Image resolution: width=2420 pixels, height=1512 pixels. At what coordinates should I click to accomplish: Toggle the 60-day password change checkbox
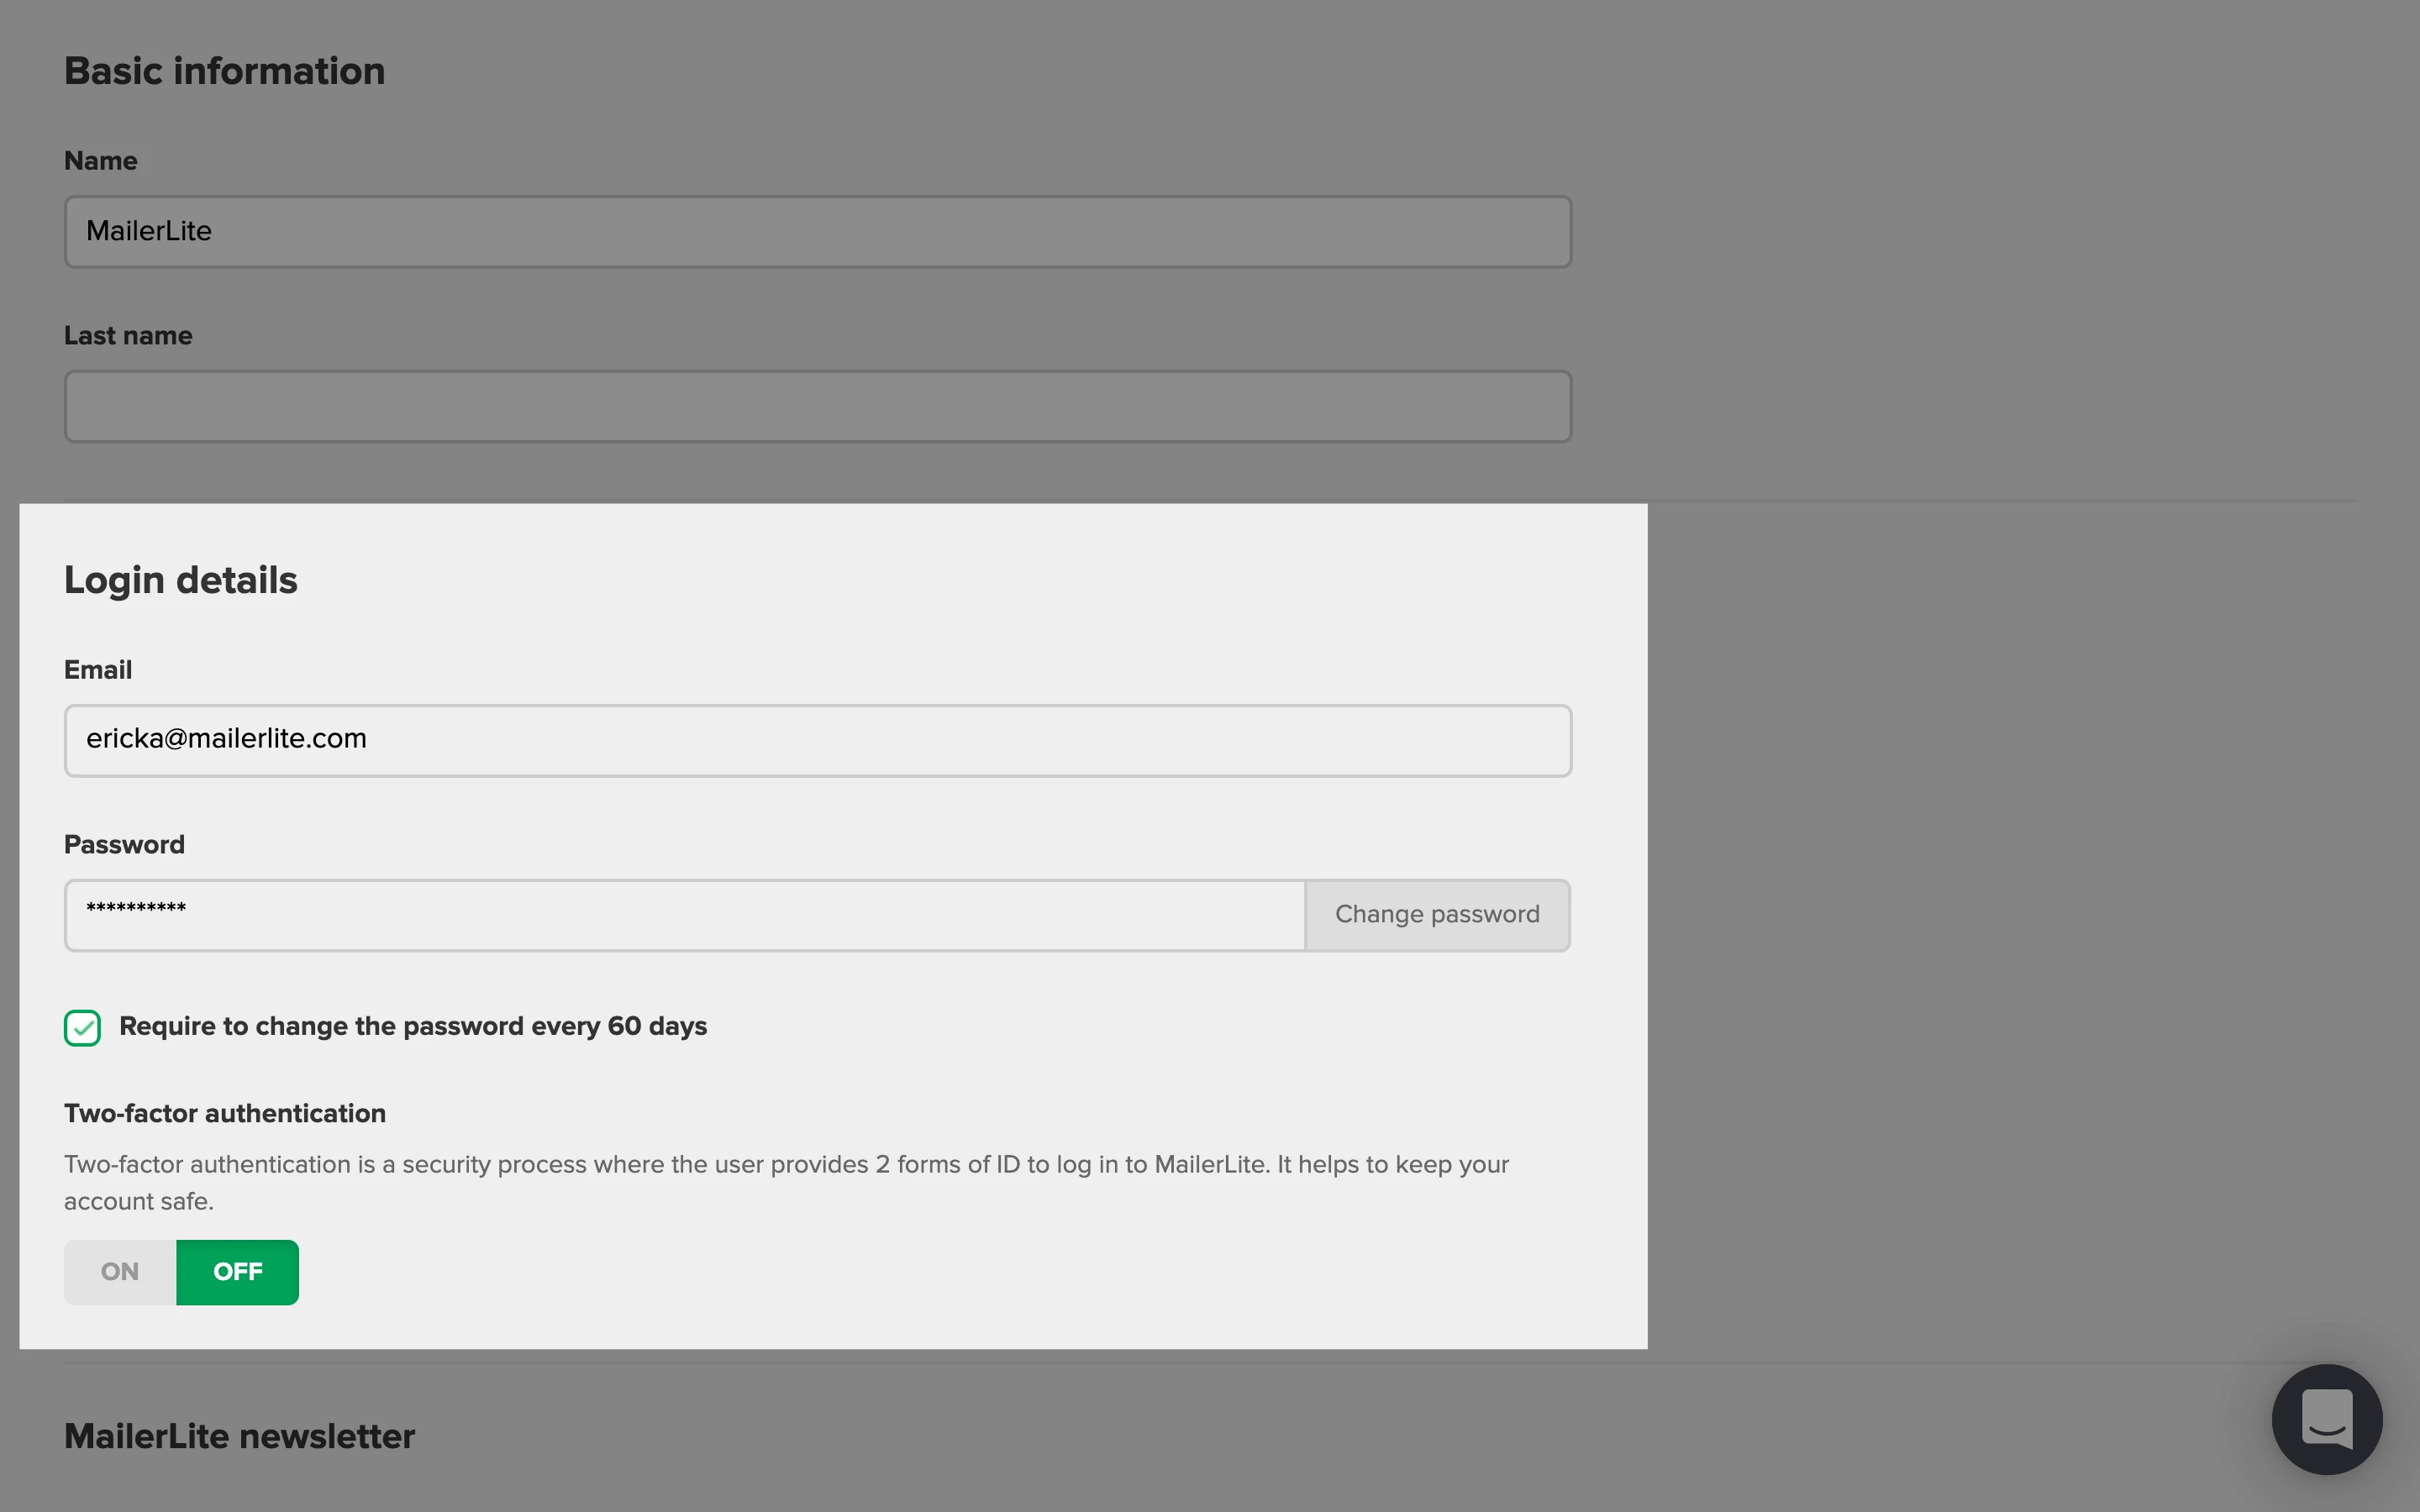tap(82, 1027)
